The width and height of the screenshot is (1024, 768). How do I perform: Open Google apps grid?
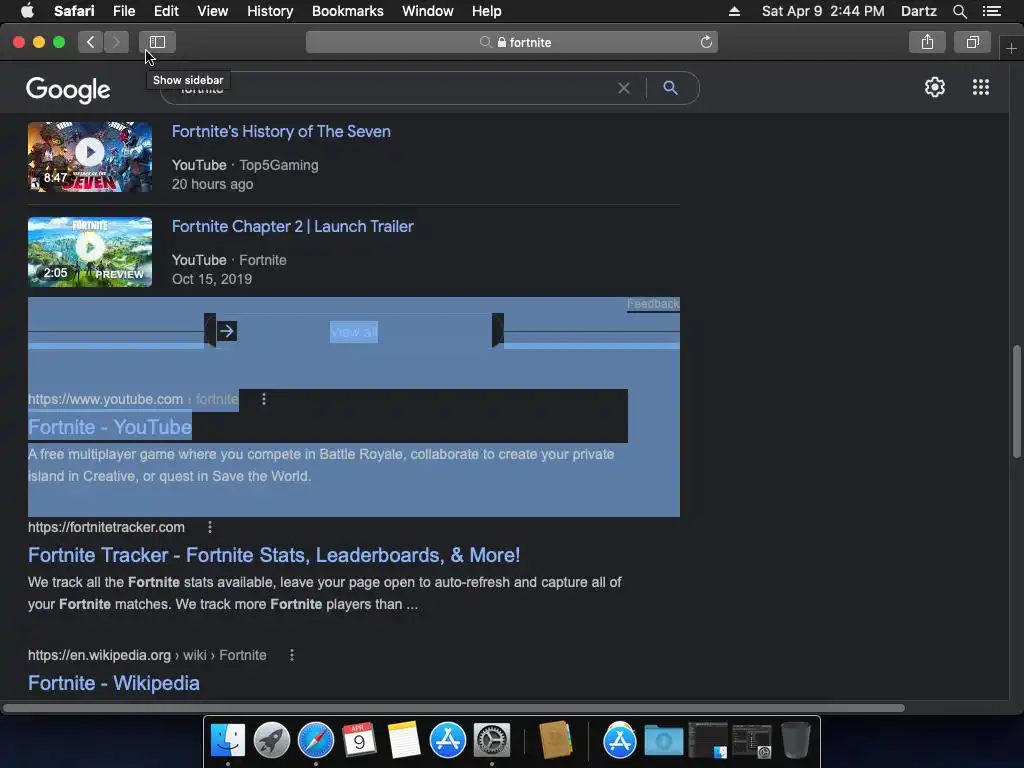pos(981,87)
